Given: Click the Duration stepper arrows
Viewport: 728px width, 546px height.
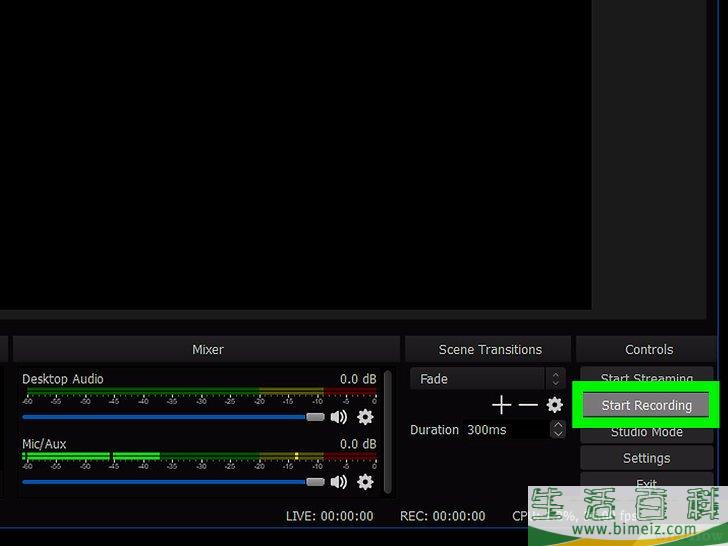Looking at the screenshot, I should pyautogui.click(x=557, y=430).
